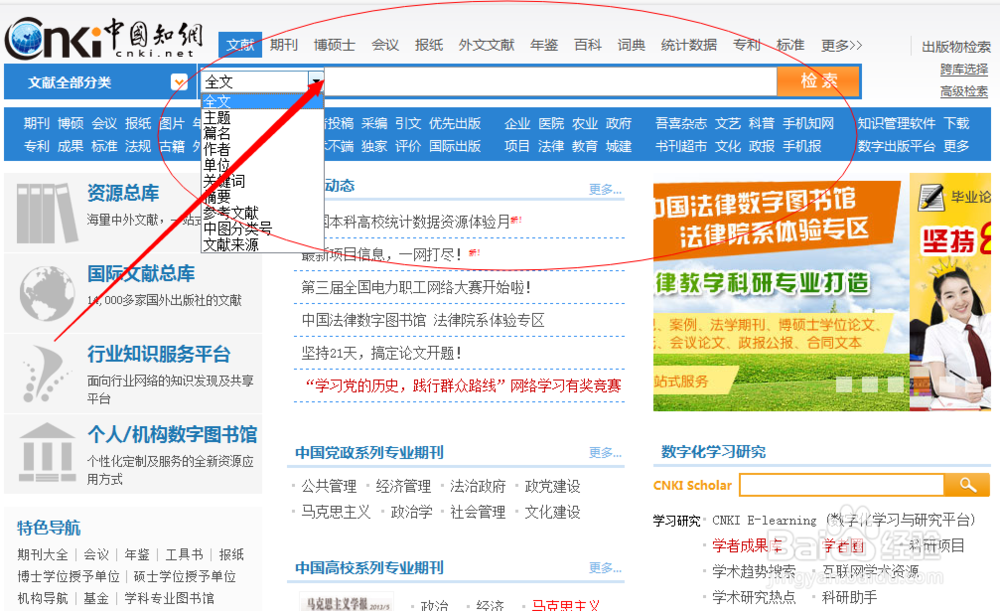The height and width of the screenshot is (611, 1000).
Task: Open 坚持21天，搞定论文开题 news link
Action: 381,353
